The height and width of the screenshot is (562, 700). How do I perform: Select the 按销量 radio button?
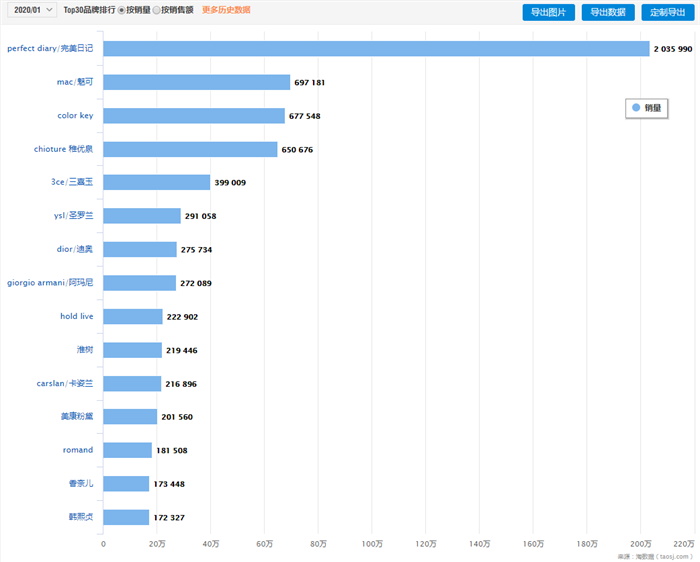pyautogui.click(x=121, y=10)
